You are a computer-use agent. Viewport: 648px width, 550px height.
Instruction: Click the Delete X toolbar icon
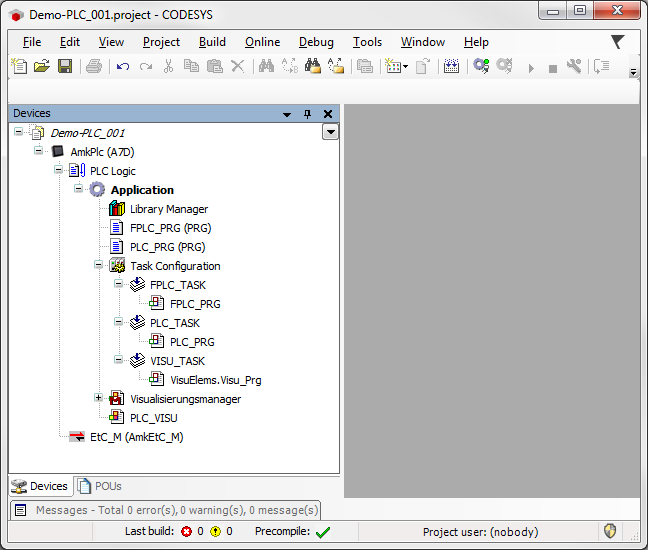pos(238,66)
